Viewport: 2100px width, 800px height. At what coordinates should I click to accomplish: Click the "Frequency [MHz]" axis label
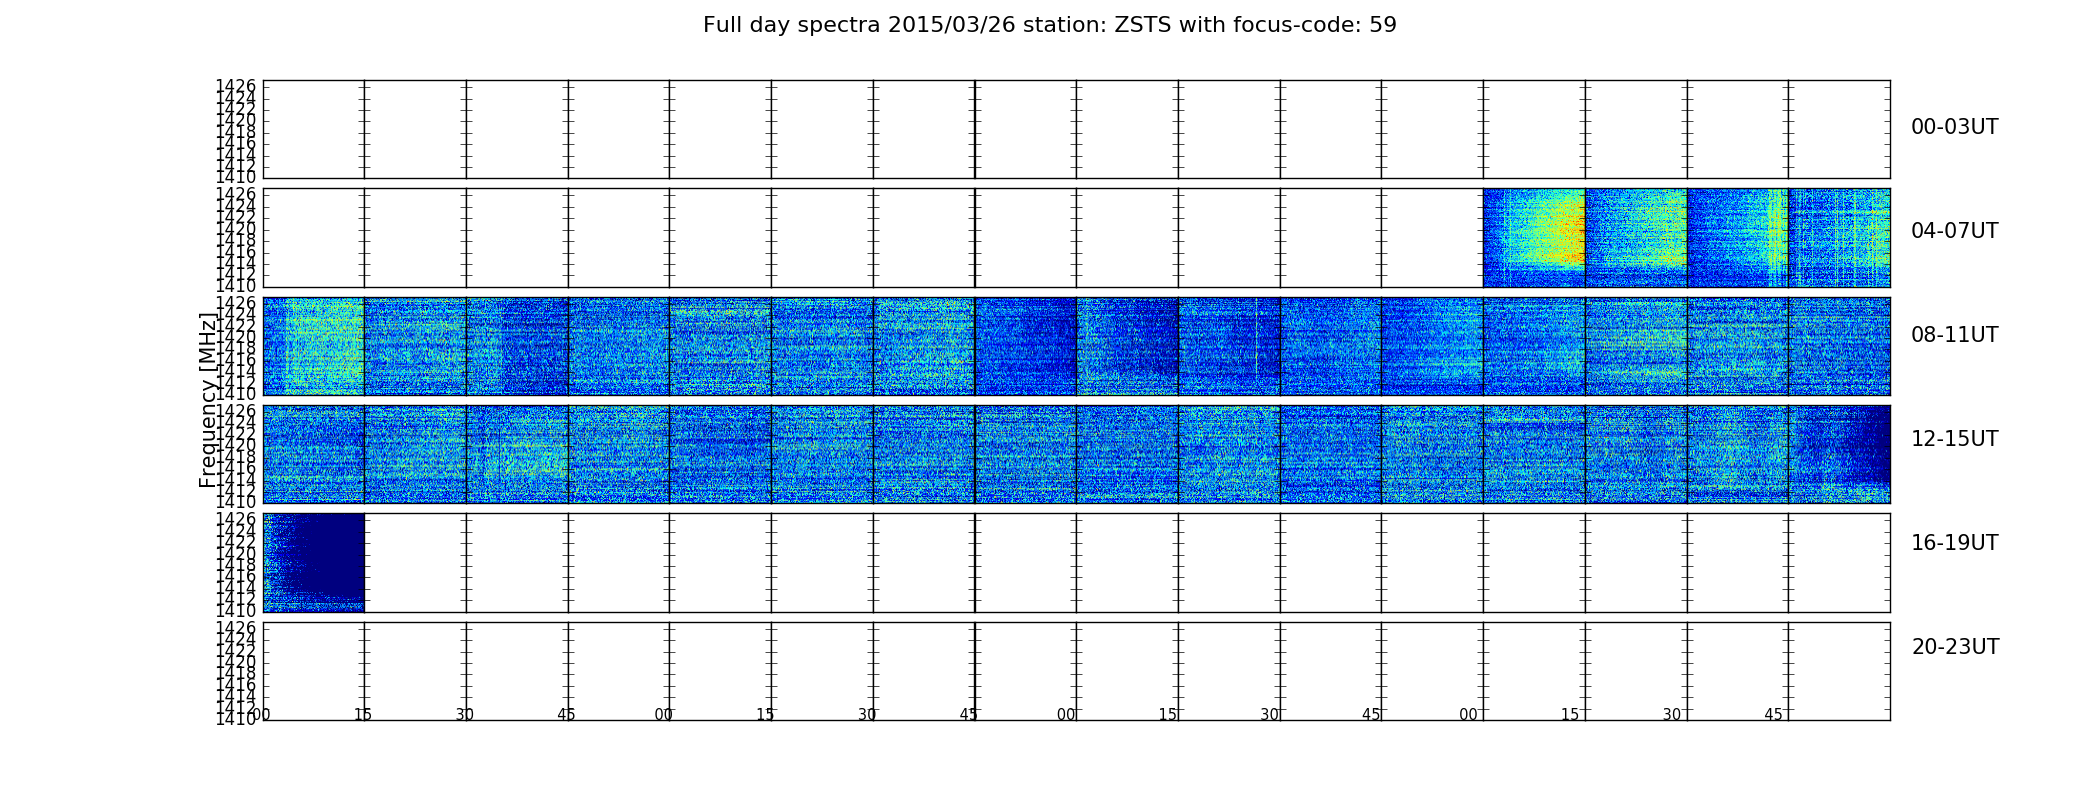[x=208, y=400]
